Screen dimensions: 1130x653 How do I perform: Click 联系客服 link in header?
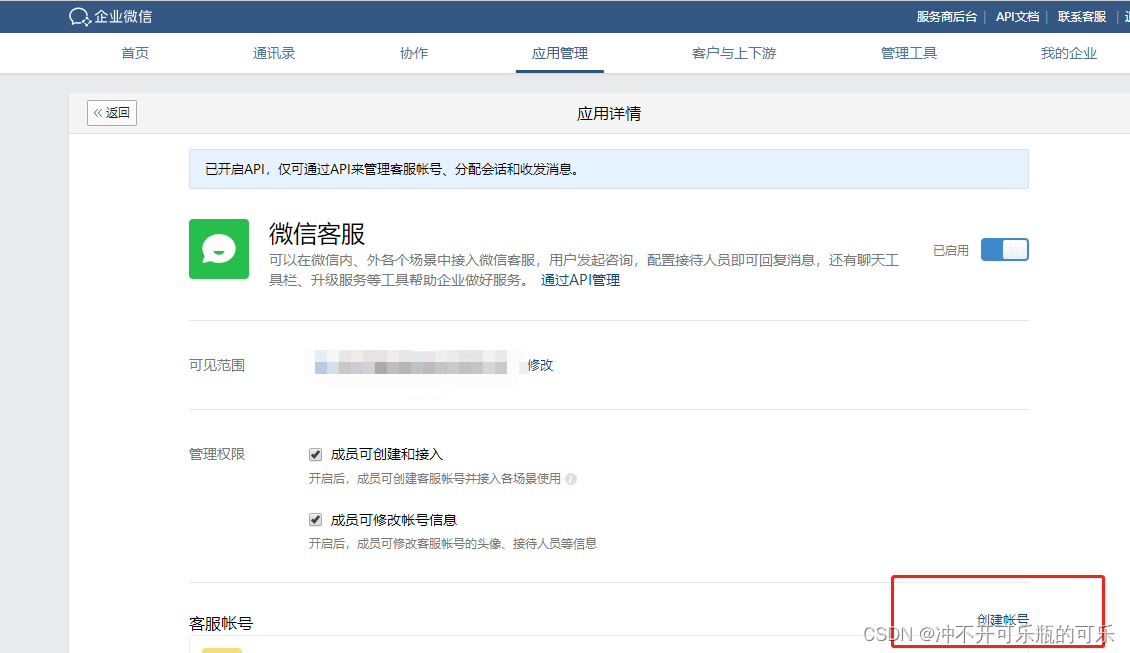coord(1082,17)
